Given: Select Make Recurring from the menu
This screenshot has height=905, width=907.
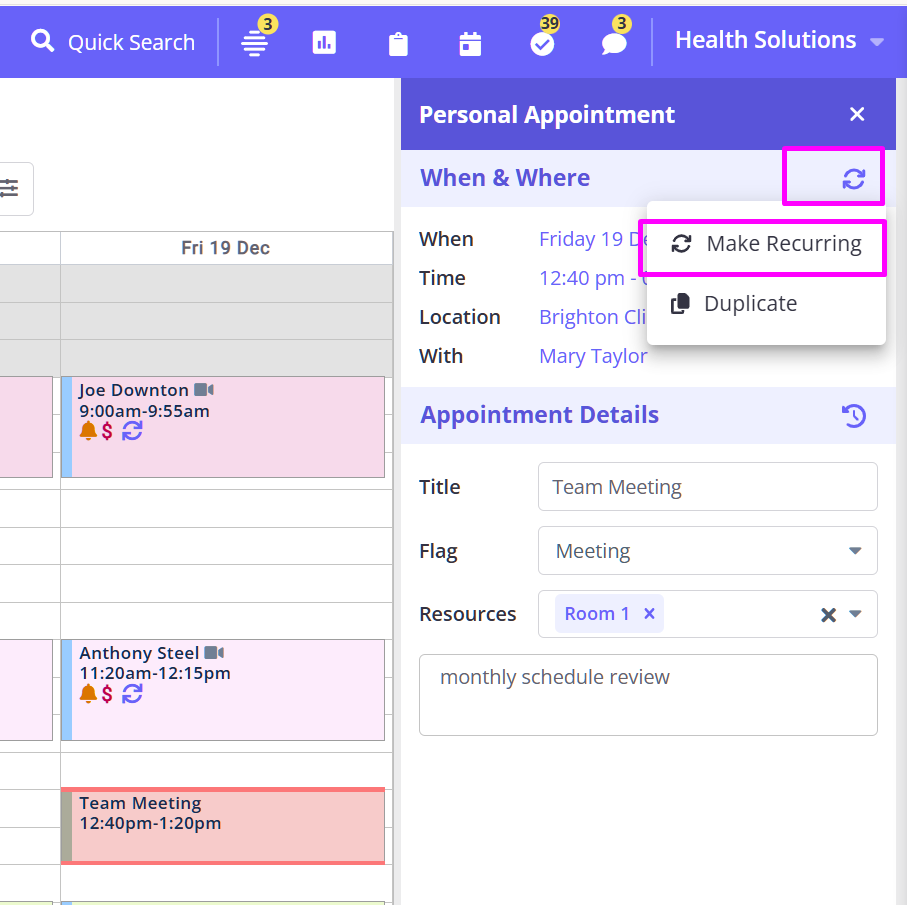Looking at the screenshot, I should point(765,244).
